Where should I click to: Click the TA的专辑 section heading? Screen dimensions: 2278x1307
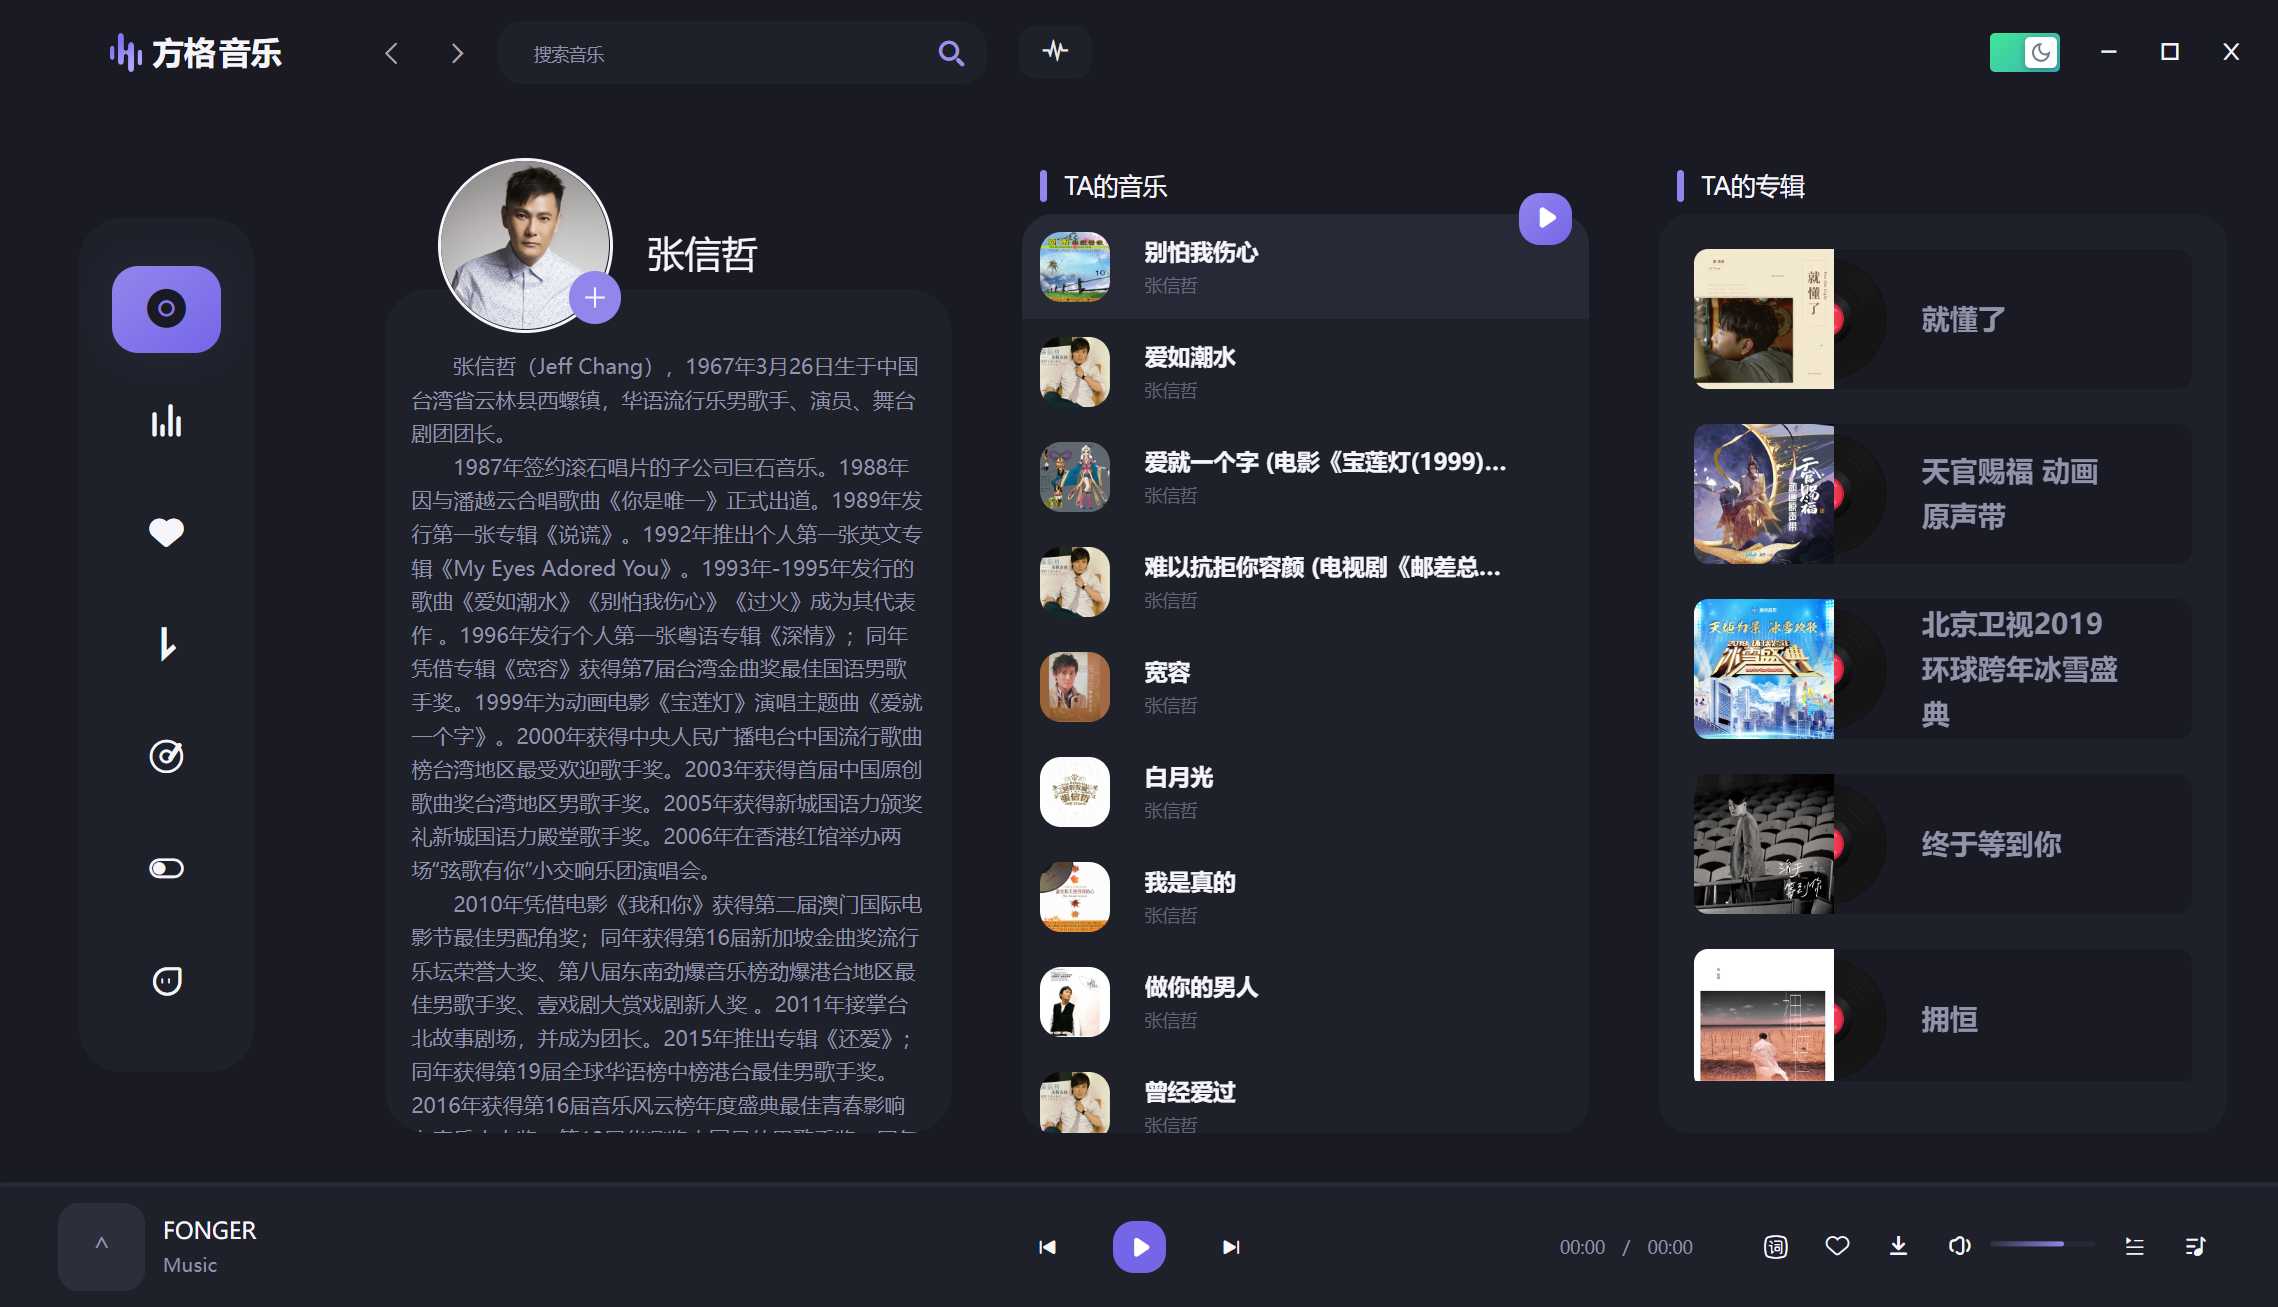click(1752, 186)
